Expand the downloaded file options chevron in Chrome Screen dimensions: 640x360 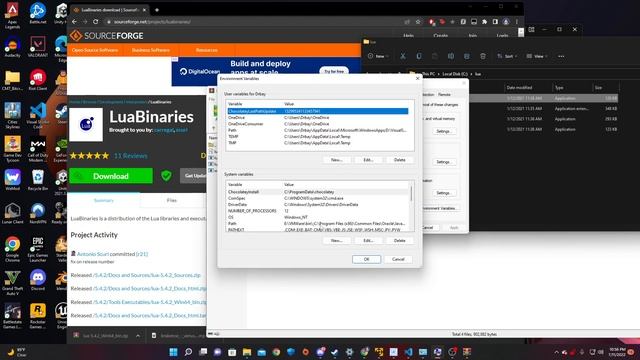point(138,336)
